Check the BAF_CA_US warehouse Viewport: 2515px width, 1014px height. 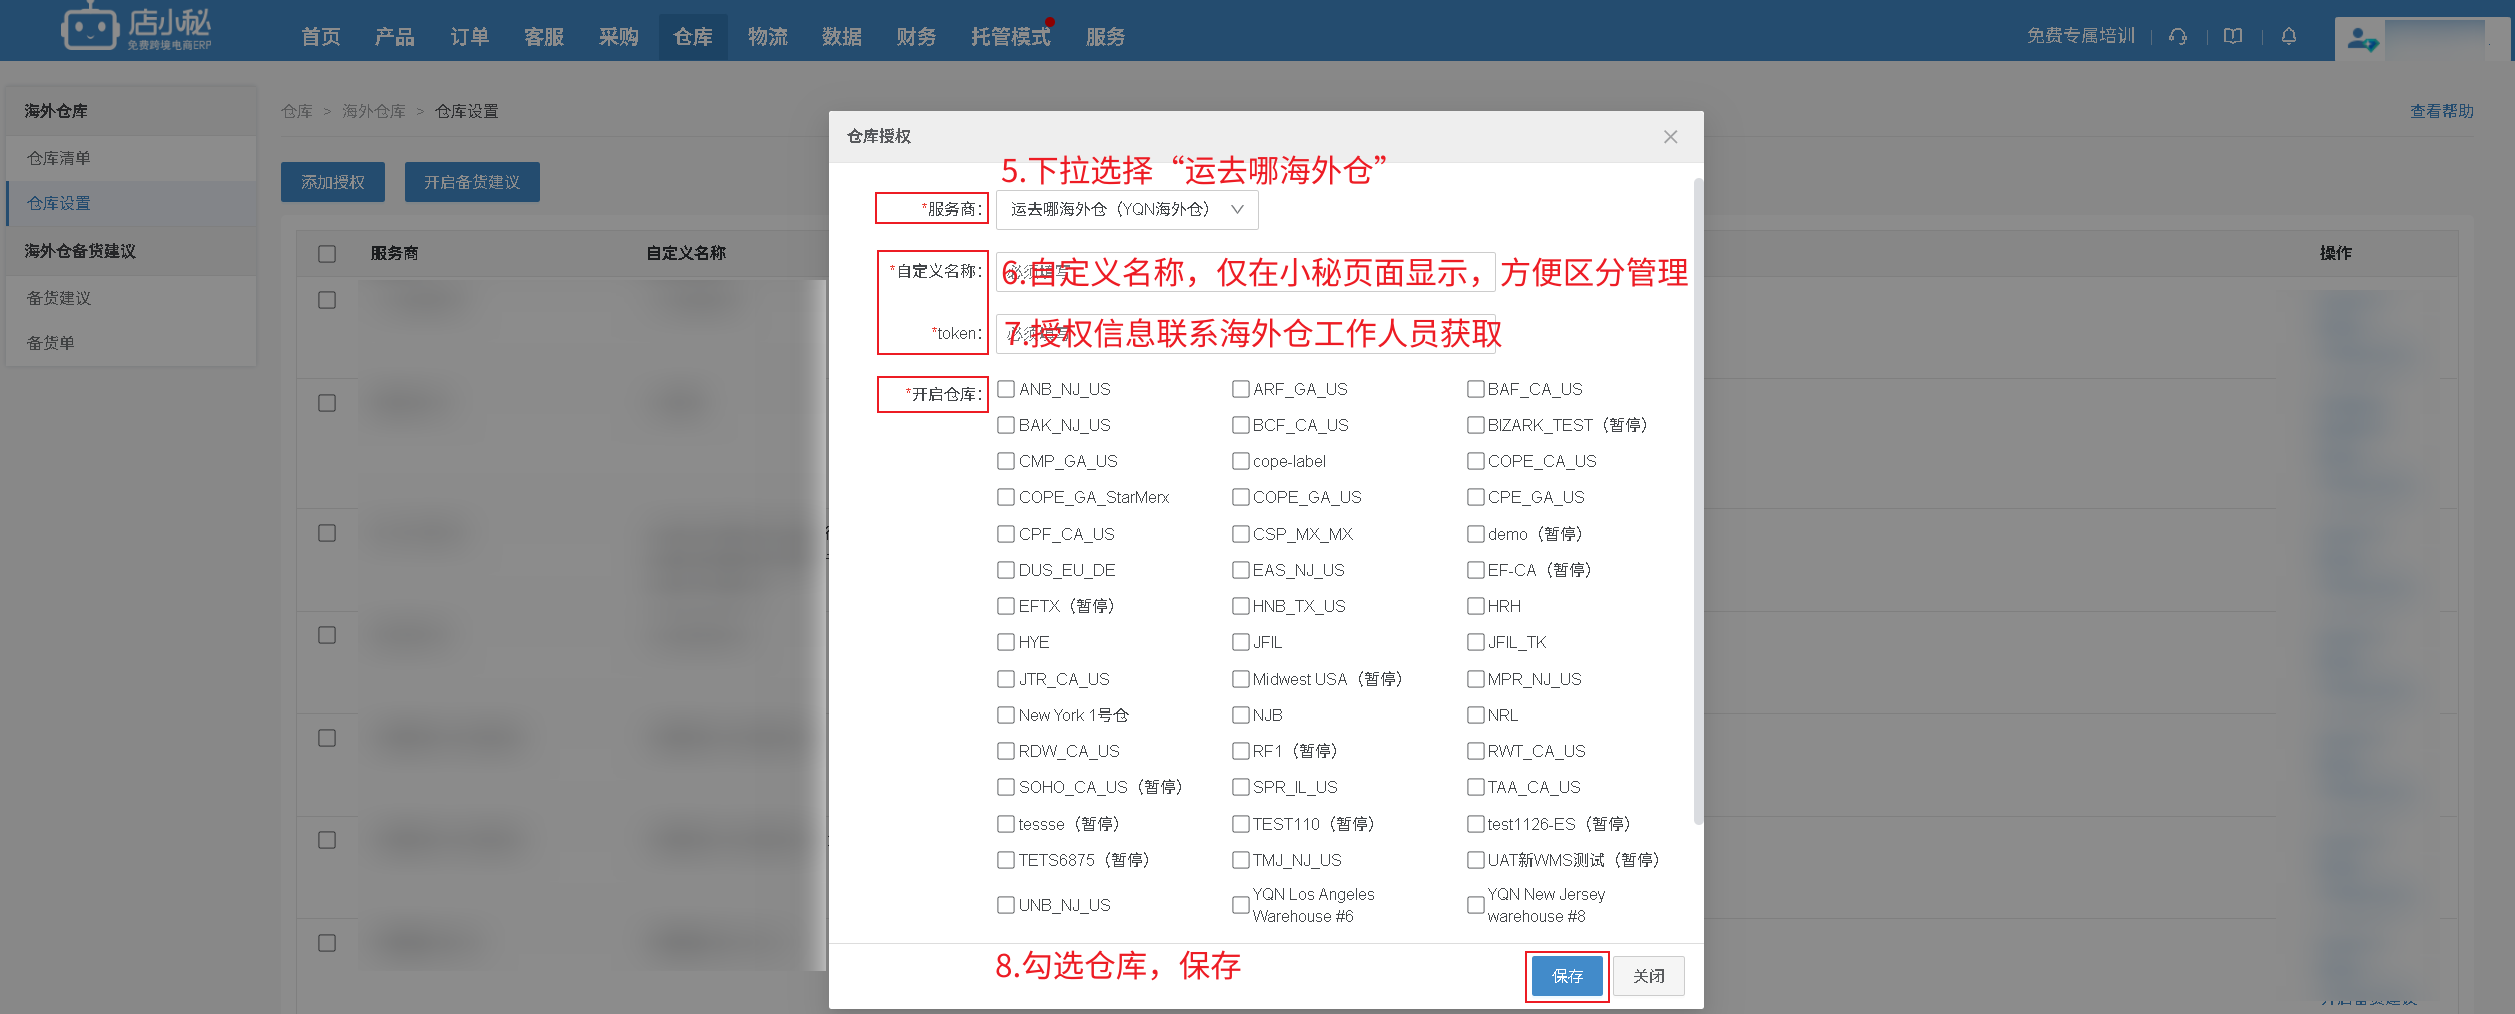1475,389
